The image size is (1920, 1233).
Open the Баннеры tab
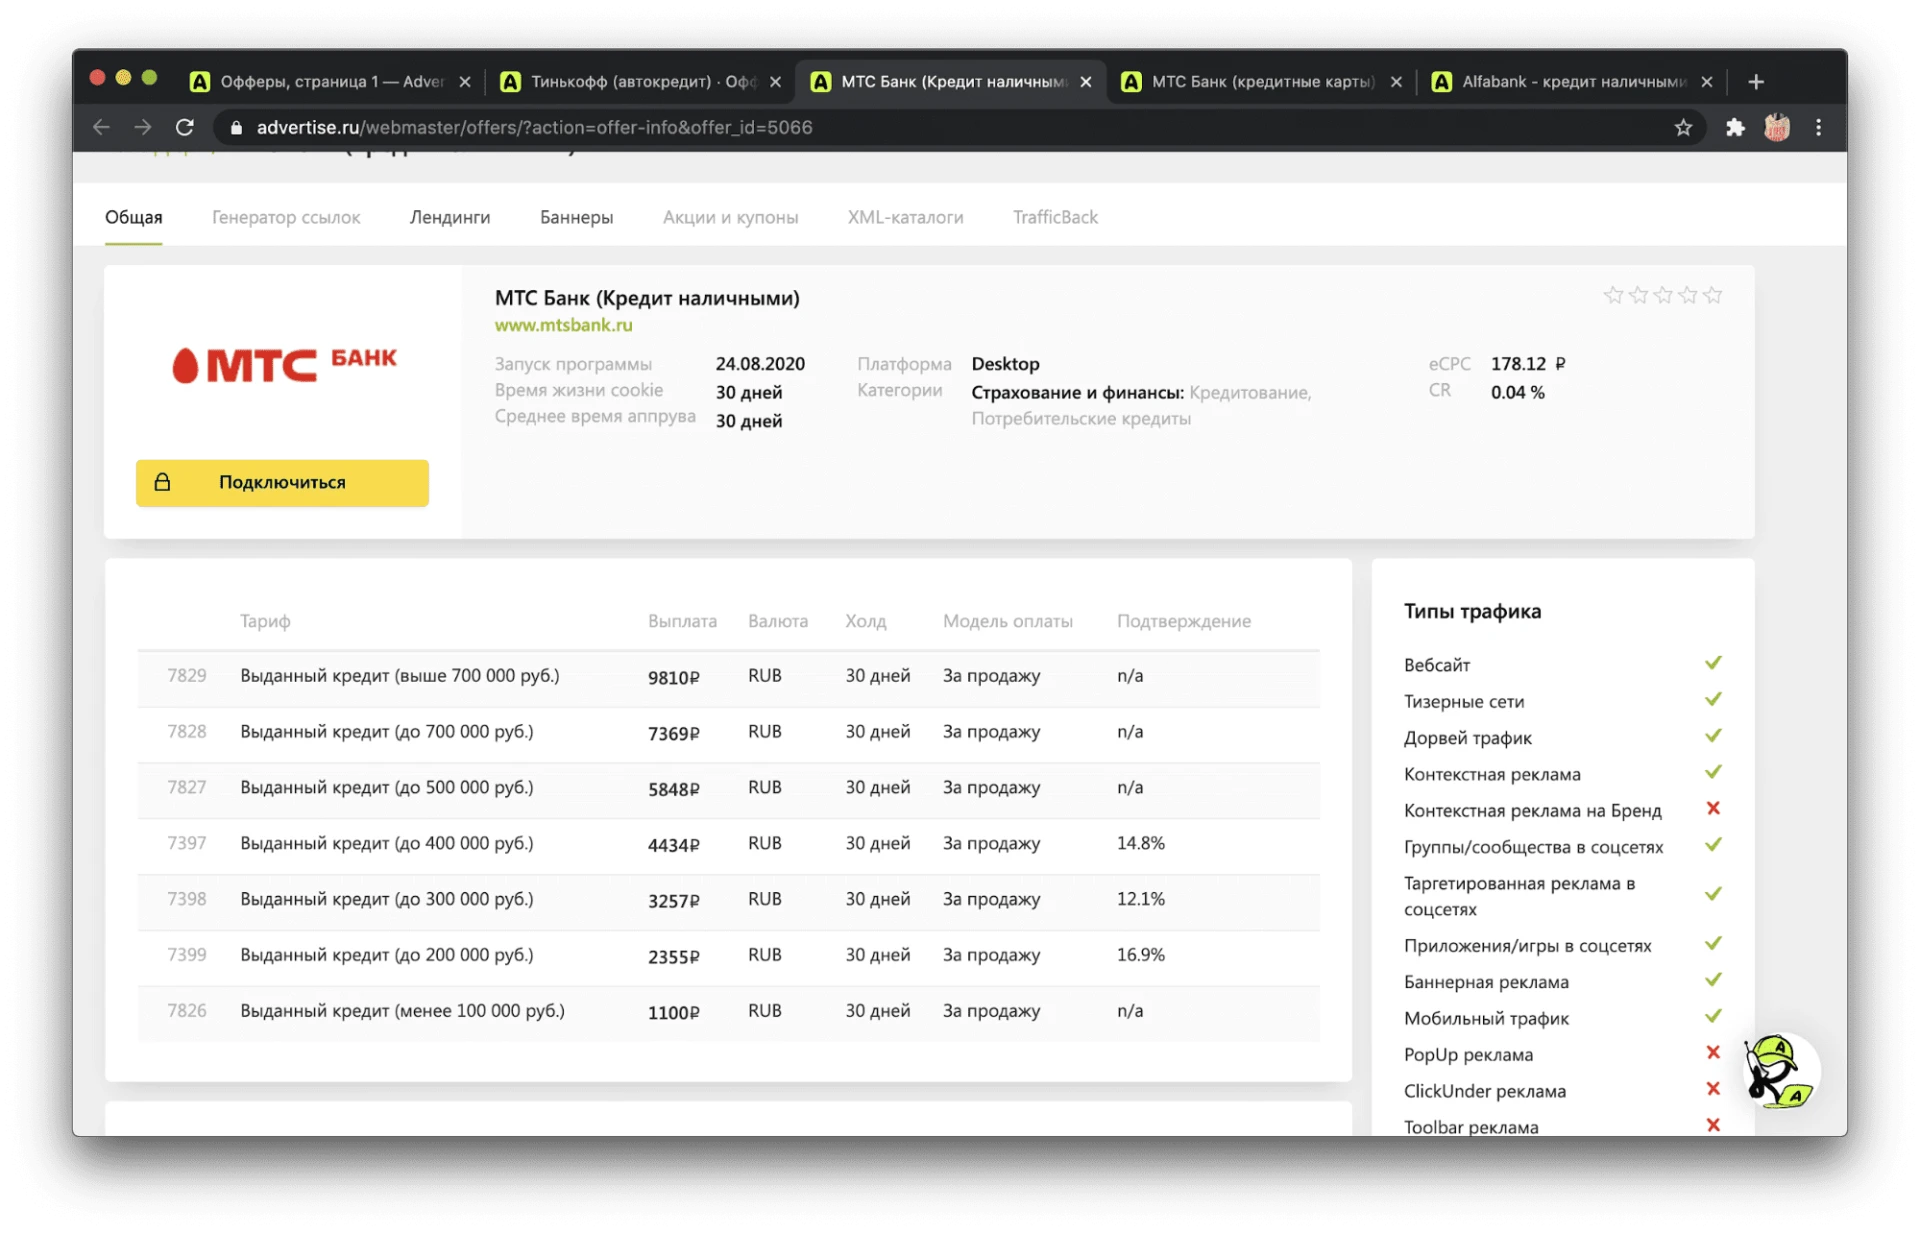pyautogui.click(x=577, y=217)
